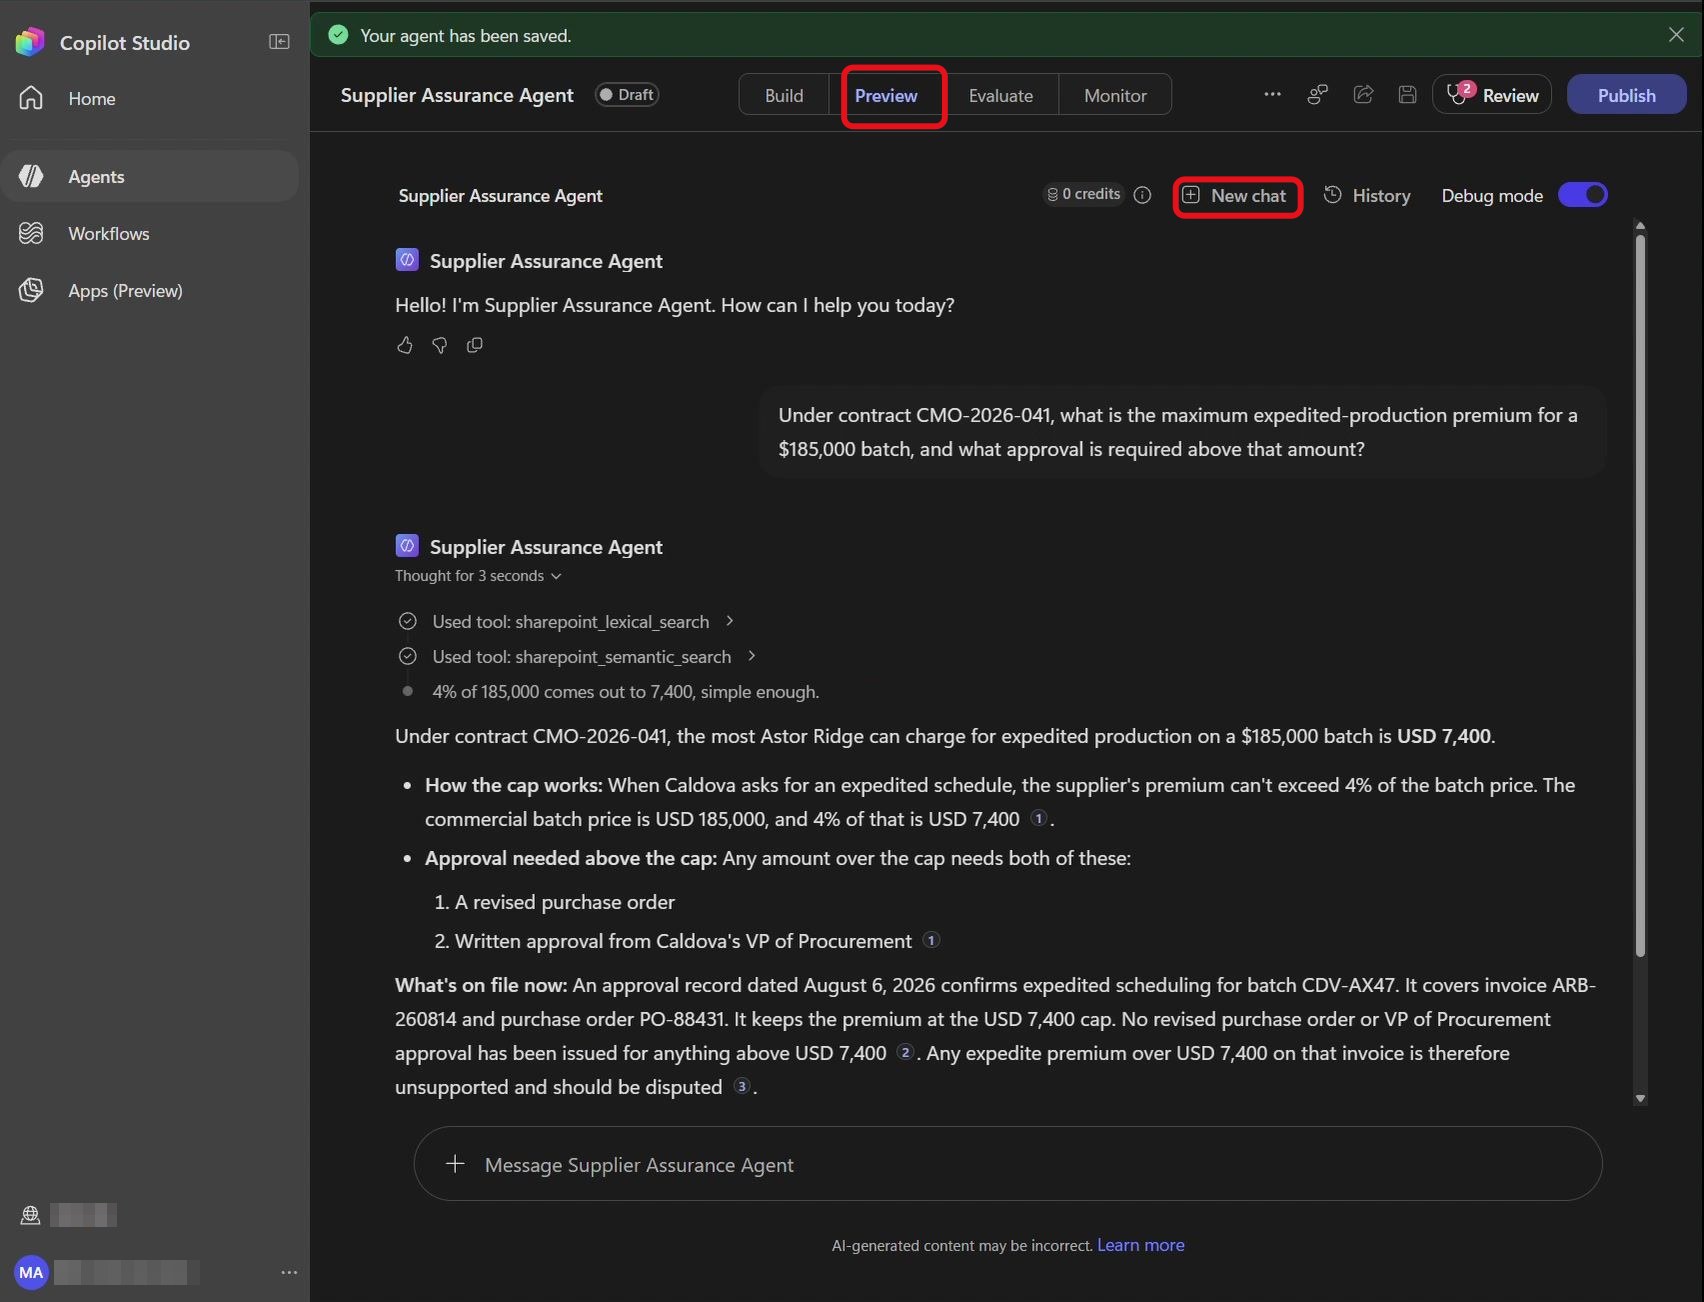Open the environment icon at bottom left
1704x1302 pixels.
pyautogui.click(x=30, y=1215)
